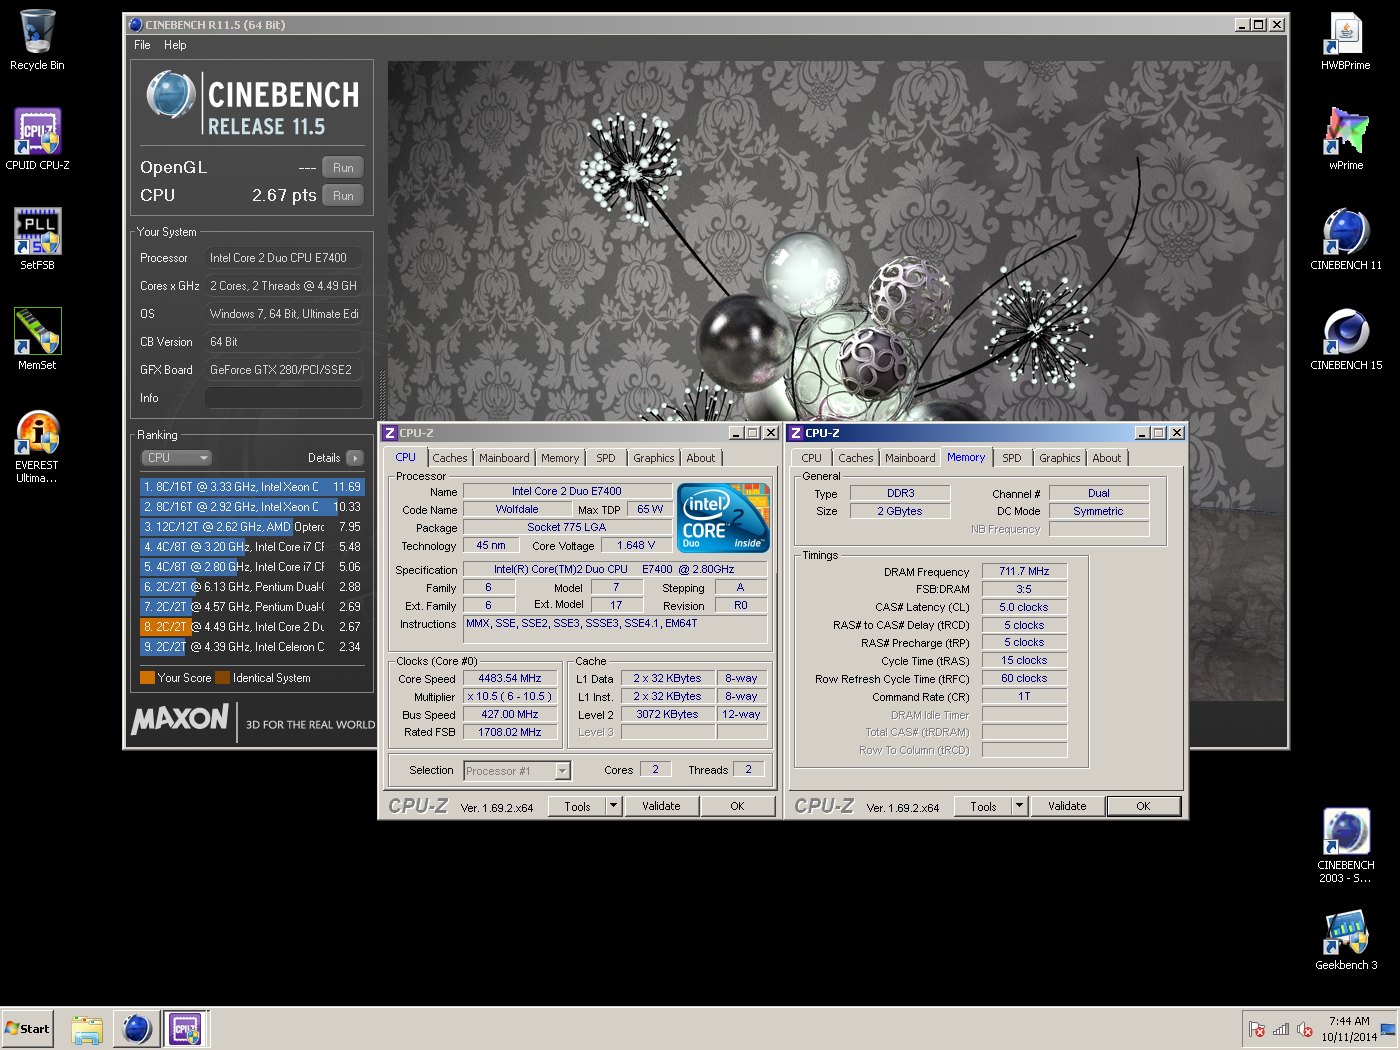Click network signal tray icon

pyautogui.click(x=1281, y=1029)
